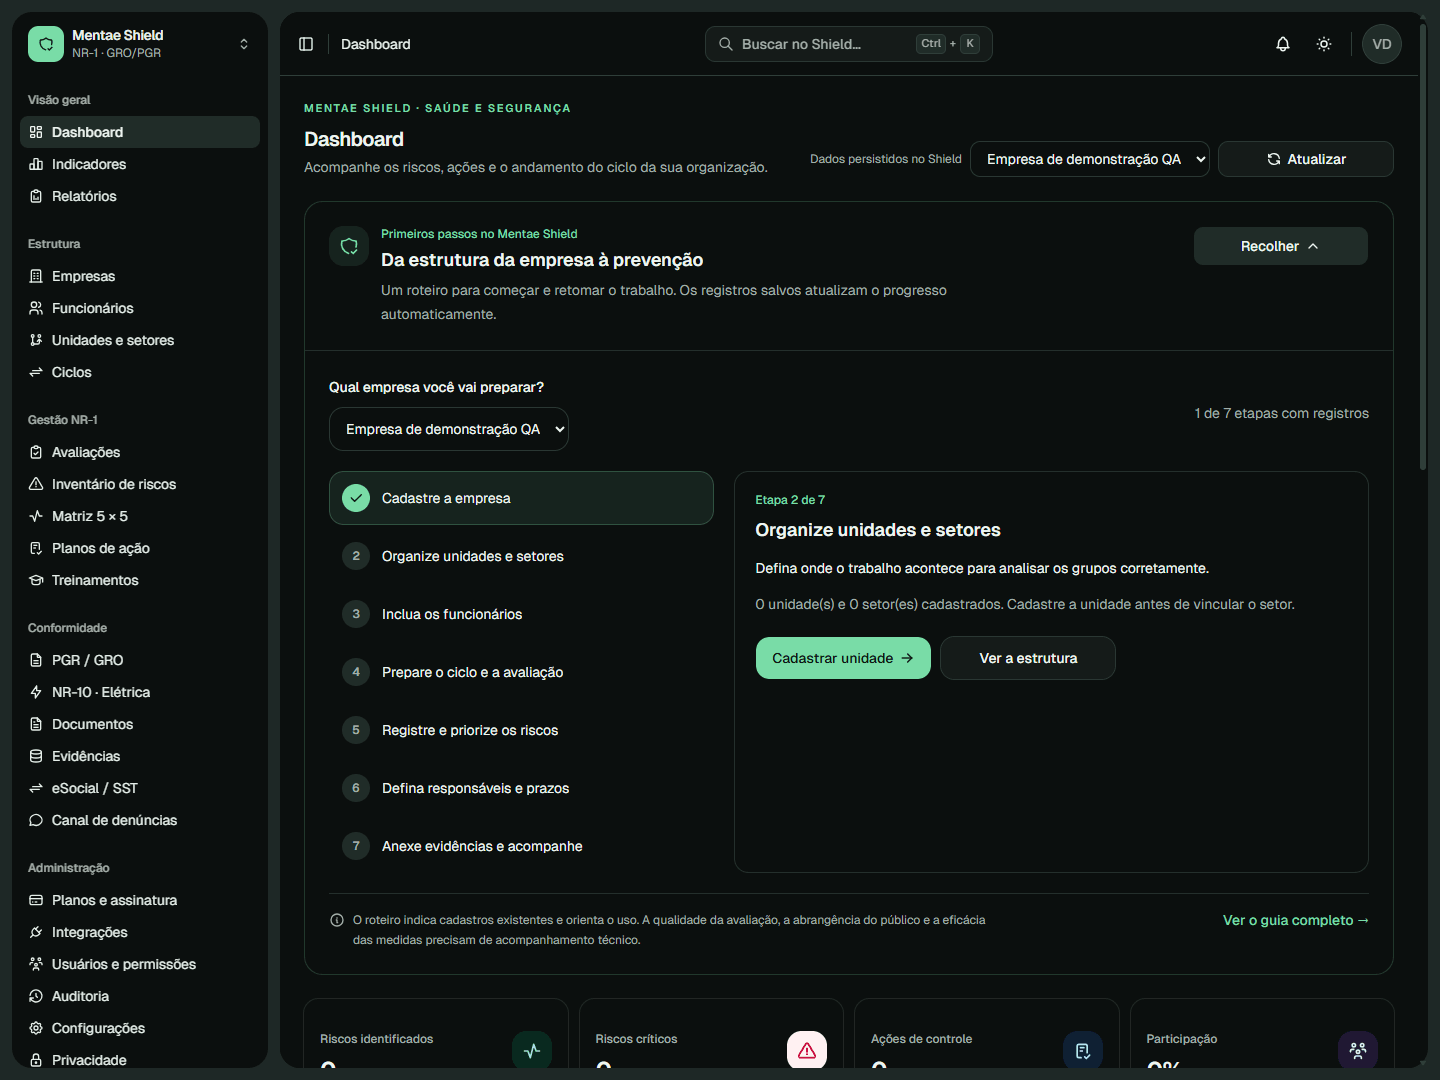
Task: Click the Configurações gear icon
Action: point(36,1028)
